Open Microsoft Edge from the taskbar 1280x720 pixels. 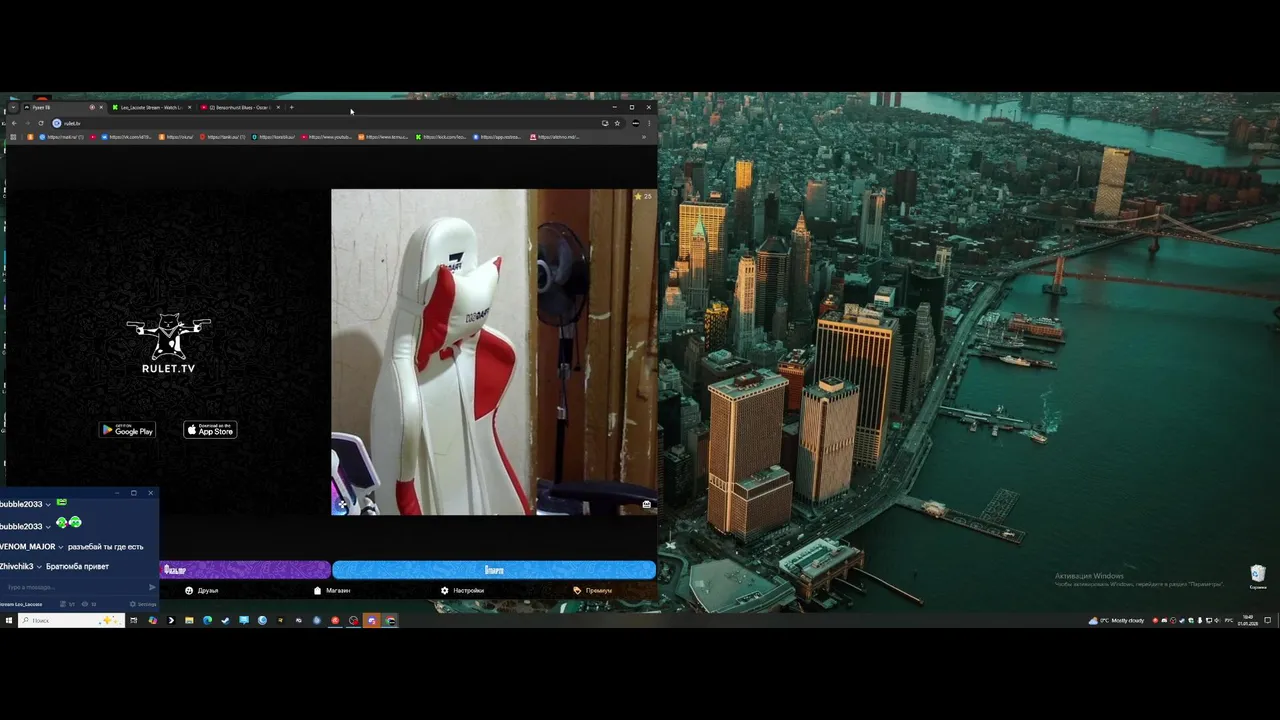(207, 621)
